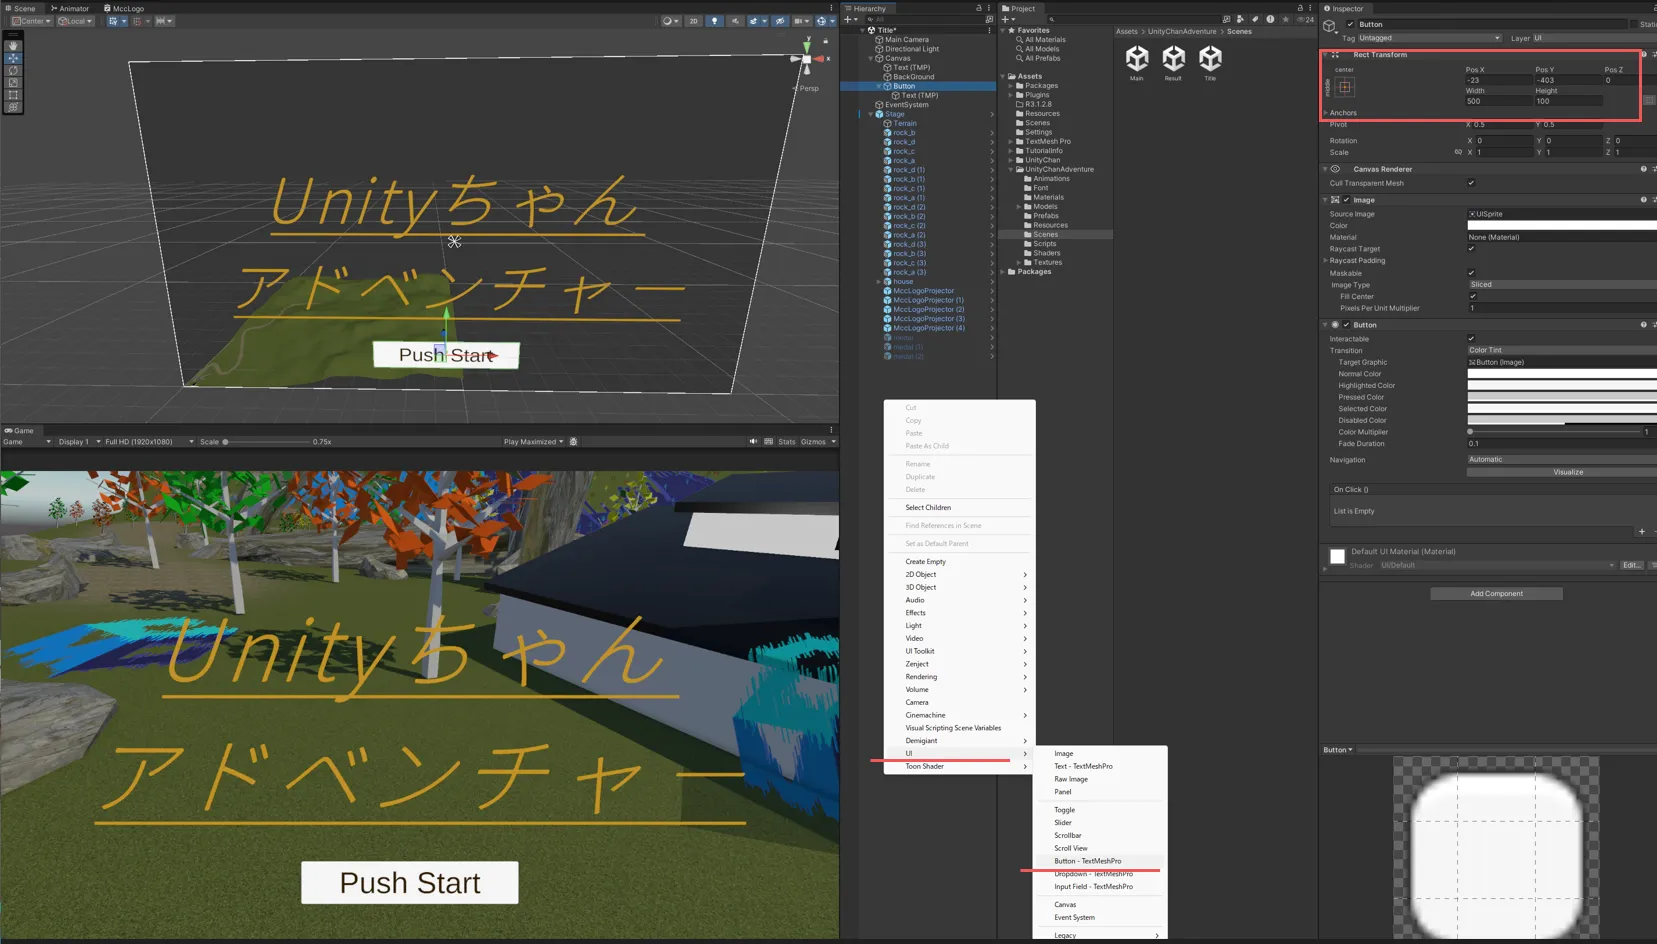Uncheck Cull Transparent Mesh
This screenshot has height=944, width=1657.
click(x=1471, y=183)
